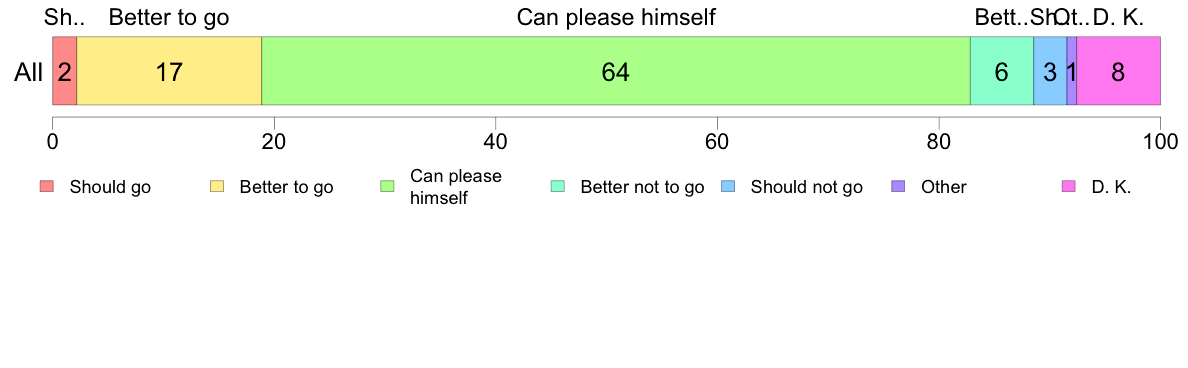Select the green bar segment labeled 64
1188x368 pixels.
(x=616, y=71)
